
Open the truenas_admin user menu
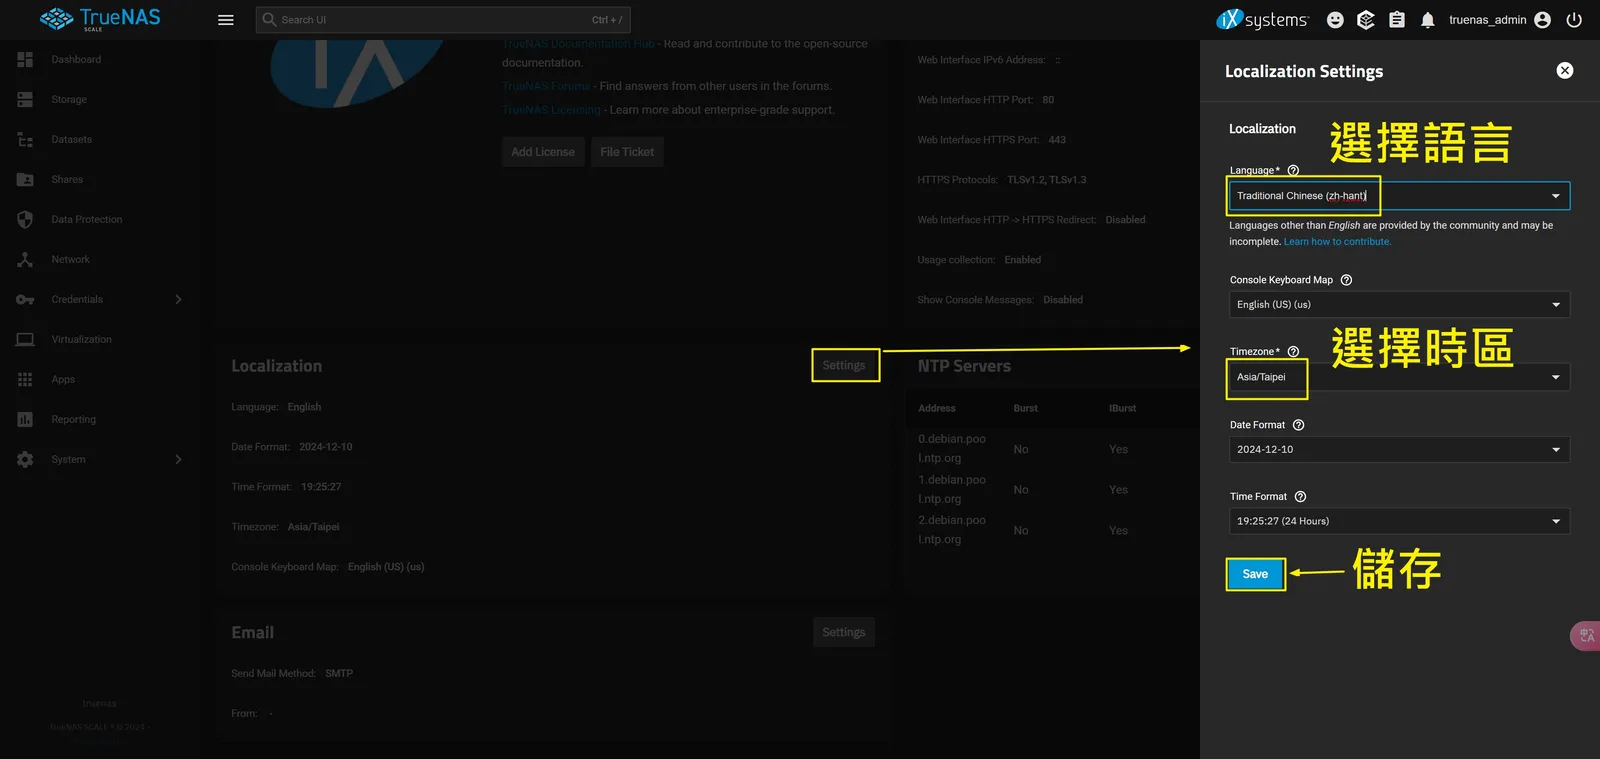(x=1500, y=20)
